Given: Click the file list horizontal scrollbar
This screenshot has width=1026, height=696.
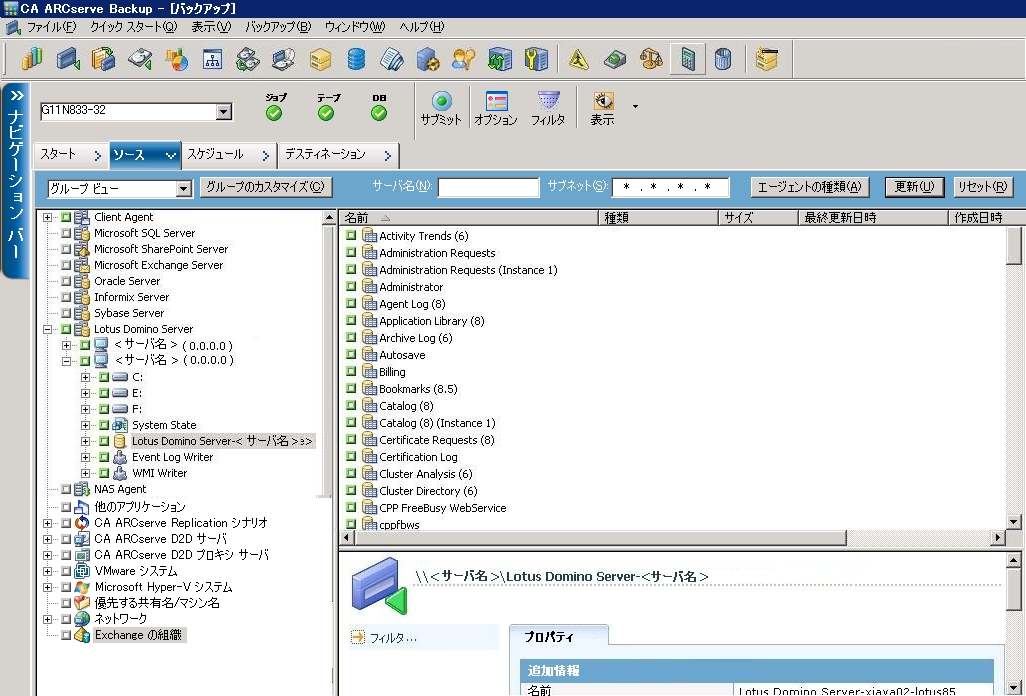Looking at the screenshot, I should (x=670, y=538).
